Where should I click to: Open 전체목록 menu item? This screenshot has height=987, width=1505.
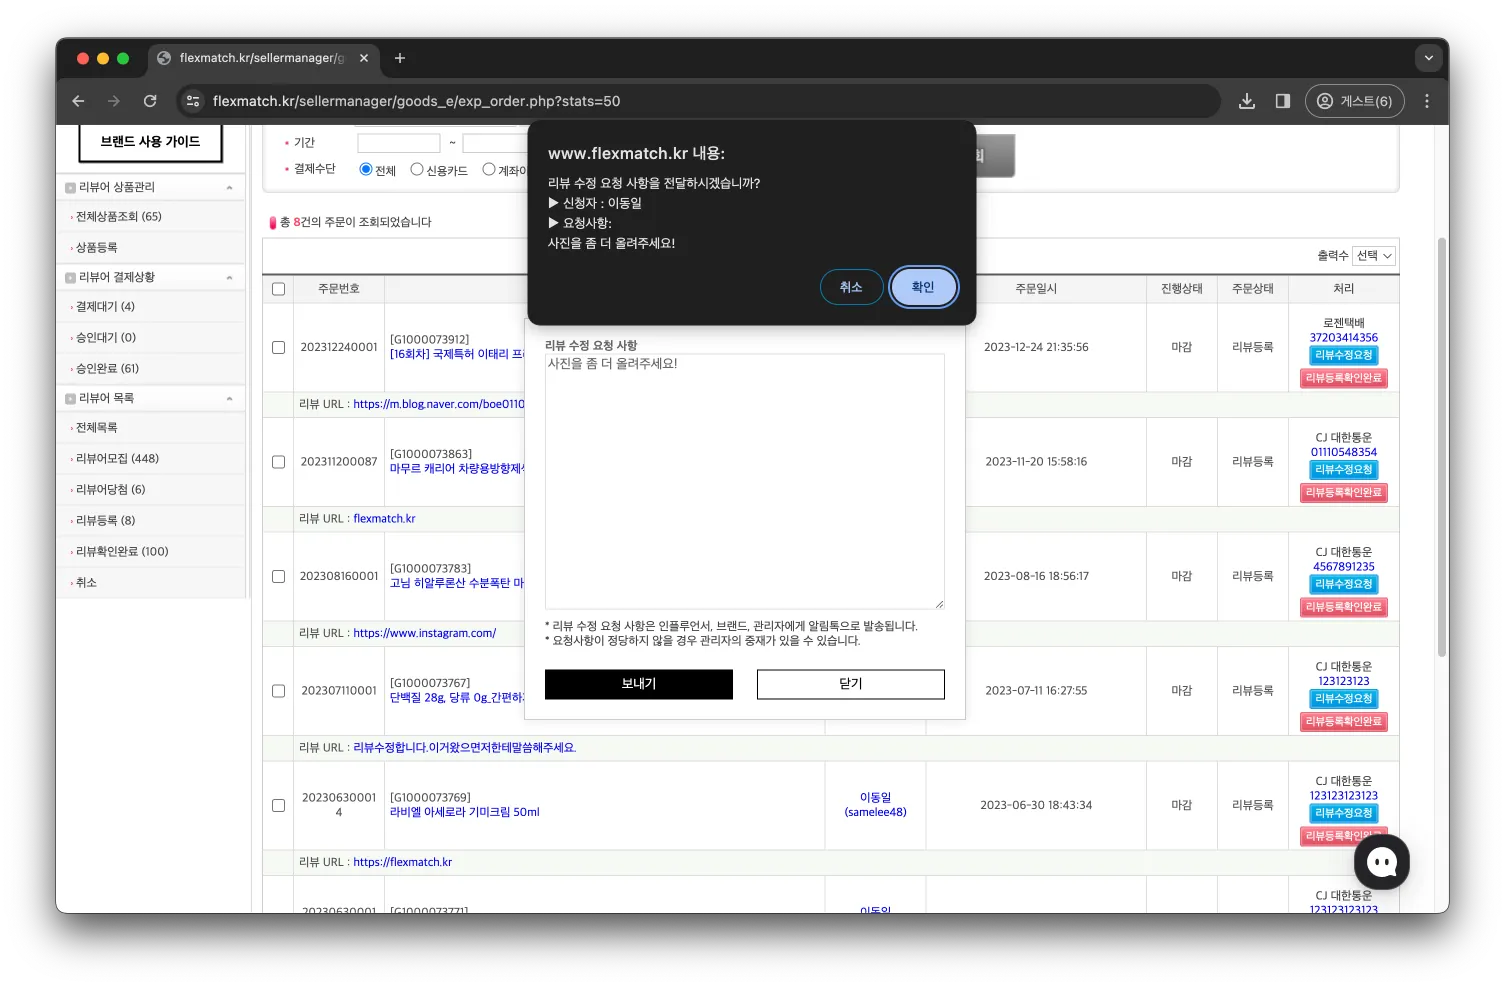click(97, 428)
